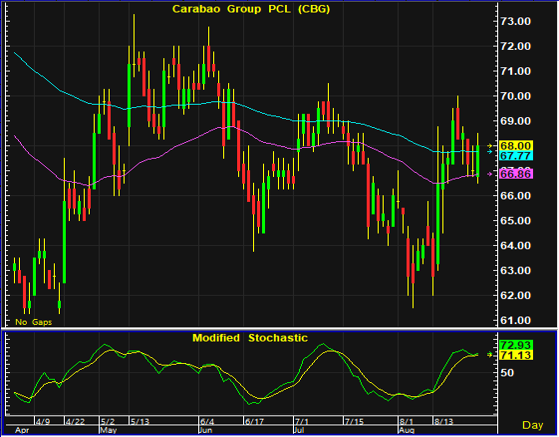Image resolution: width=559 pixels, height=437 pixels.
Task: Click the 50 level on the stochastic axis
Action: click(x=507, y=373)
